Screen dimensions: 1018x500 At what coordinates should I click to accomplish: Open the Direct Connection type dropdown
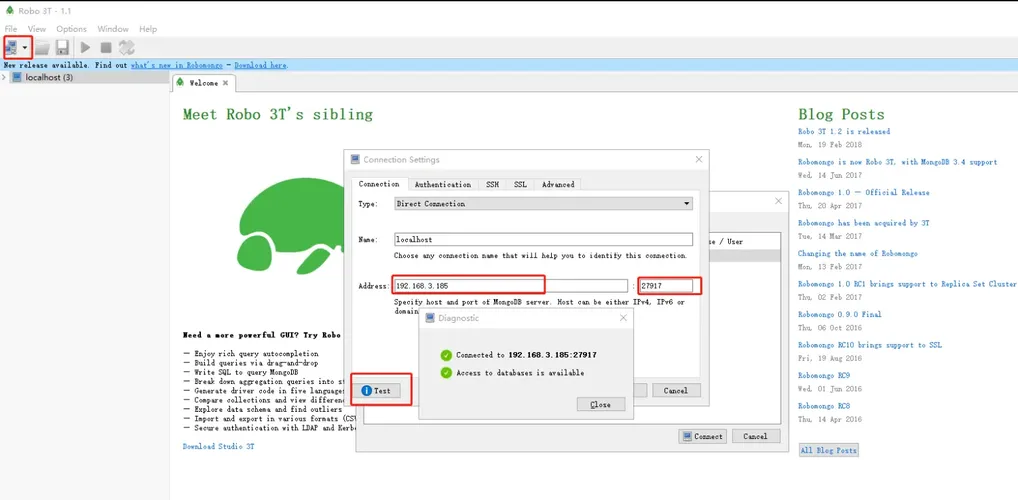point(543,204)
